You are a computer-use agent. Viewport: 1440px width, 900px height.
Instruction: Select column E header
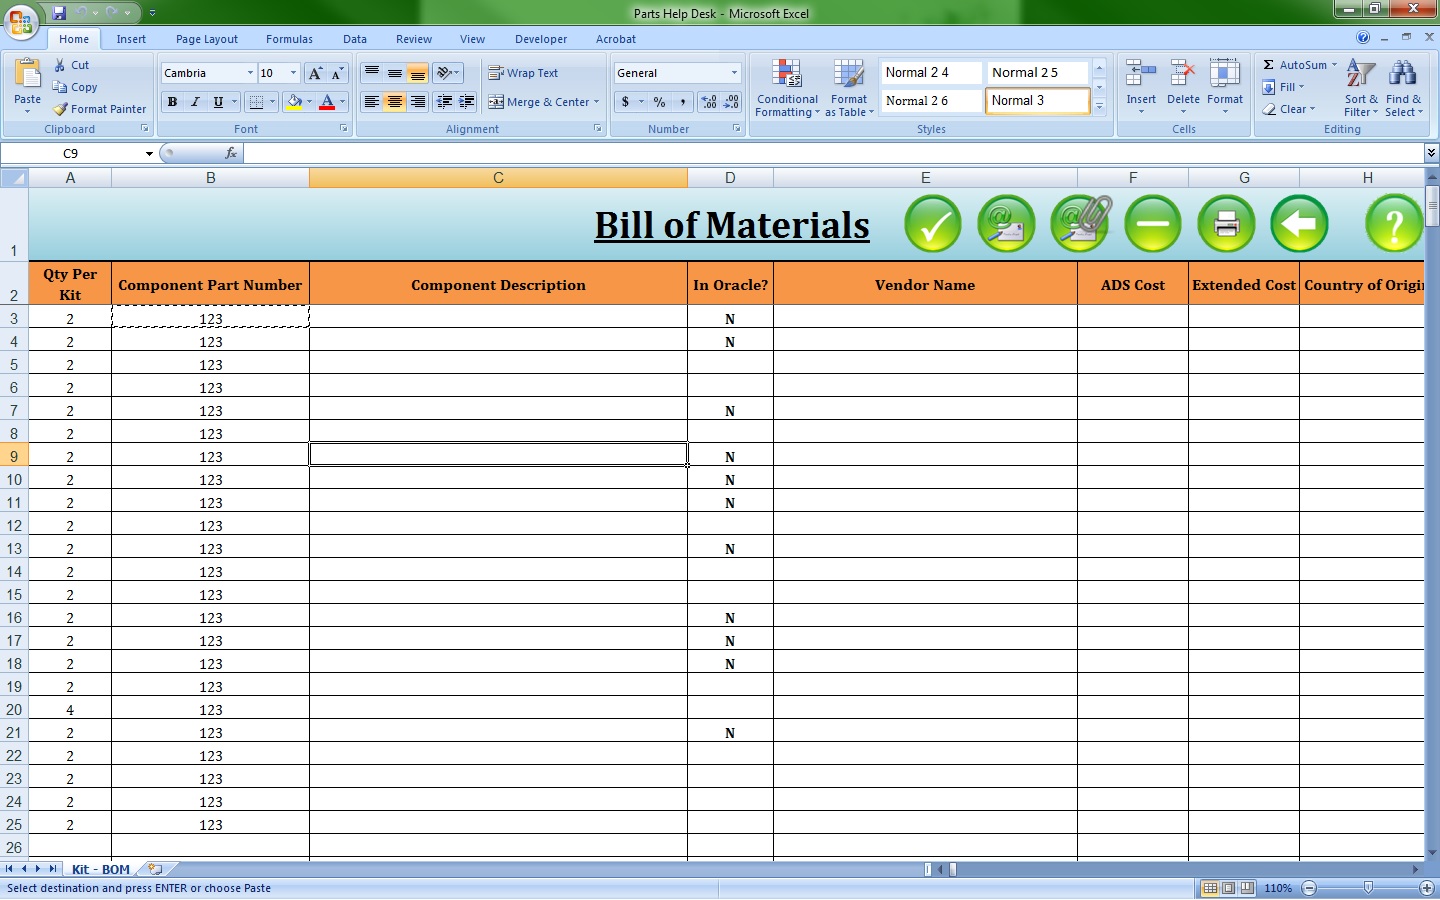925,178
